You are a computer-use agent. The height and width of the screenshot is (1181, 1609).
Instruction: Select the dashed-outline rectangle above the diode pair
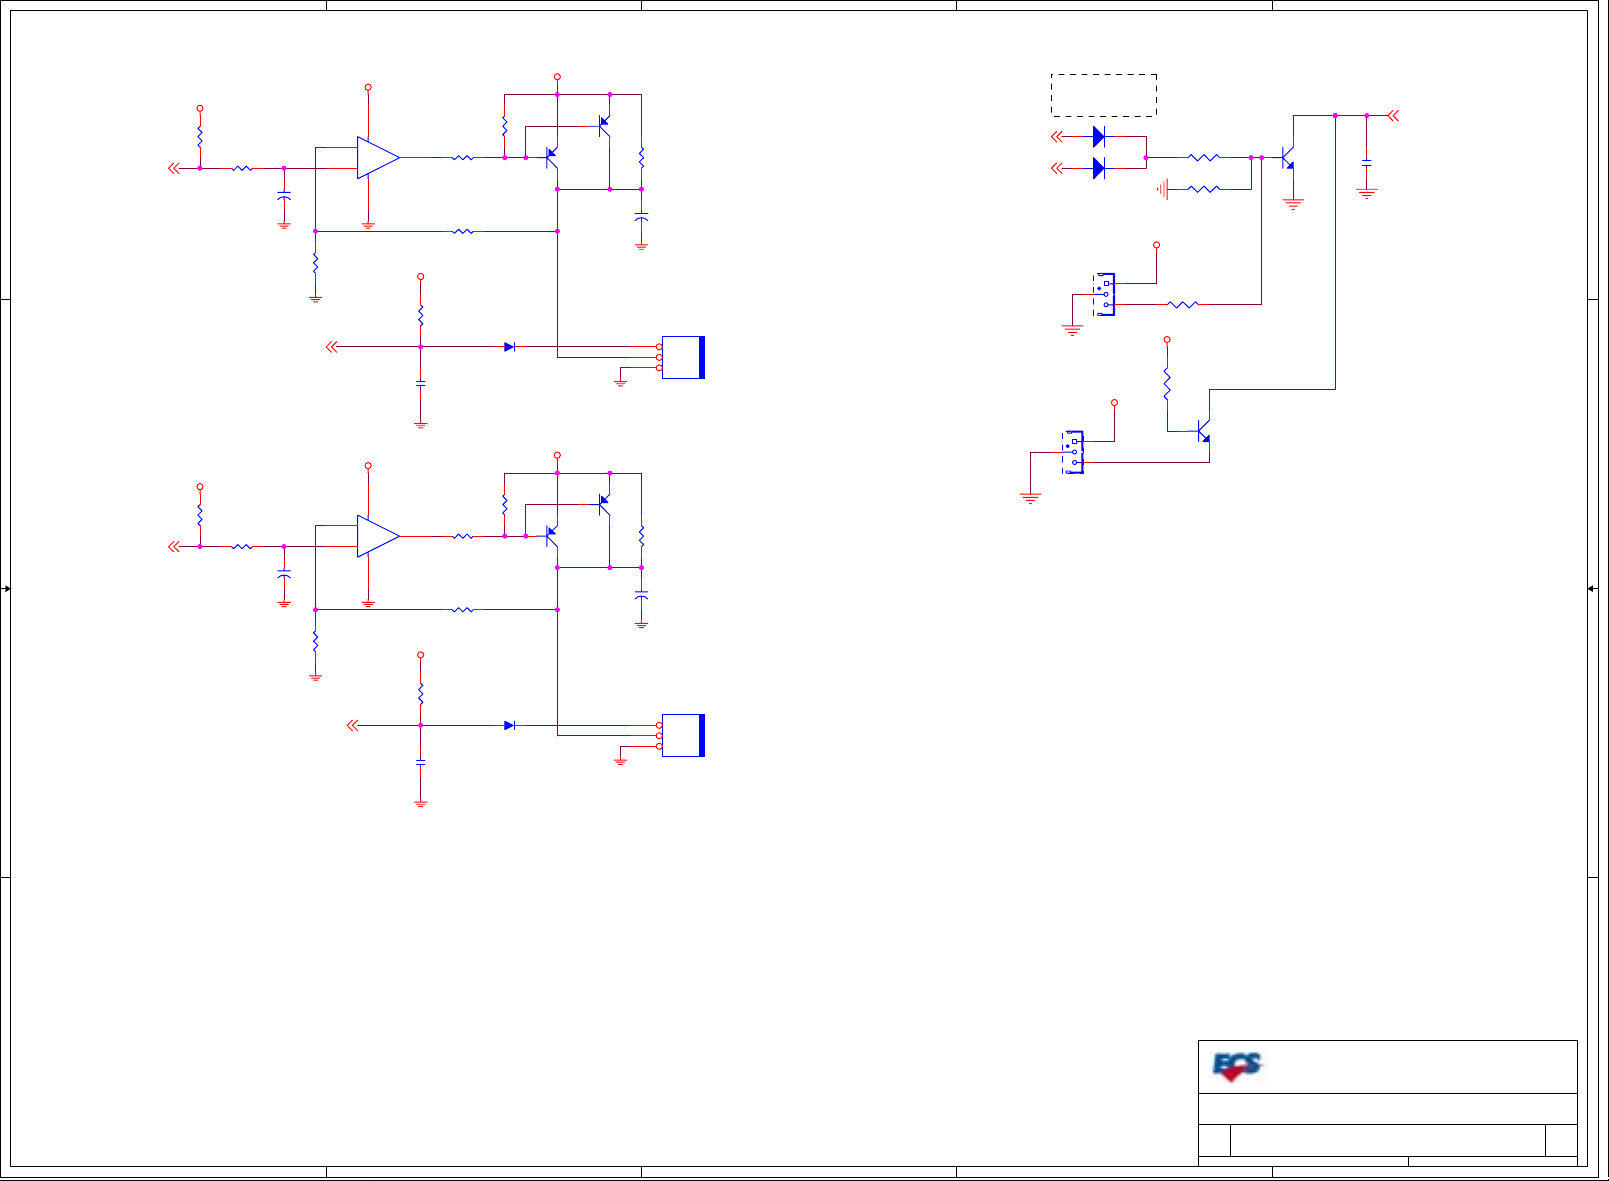pyautogui.click(x=1104, y=95)
